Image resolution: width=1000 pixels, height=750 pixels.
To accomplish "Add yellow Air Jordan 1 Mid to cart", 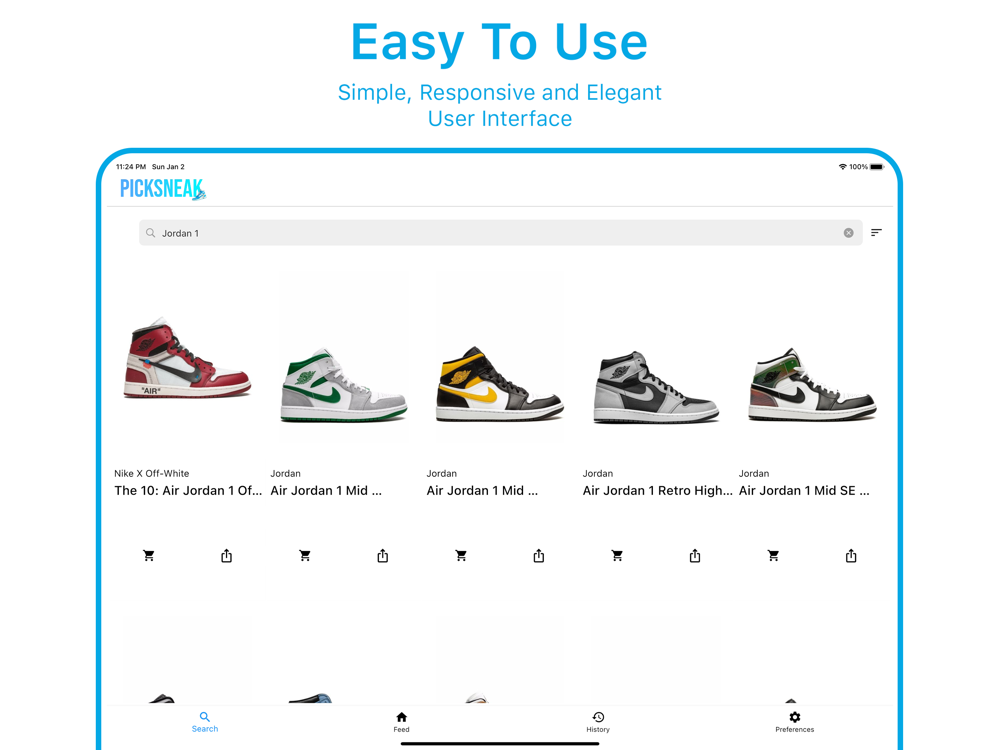I will coord(461,555).
